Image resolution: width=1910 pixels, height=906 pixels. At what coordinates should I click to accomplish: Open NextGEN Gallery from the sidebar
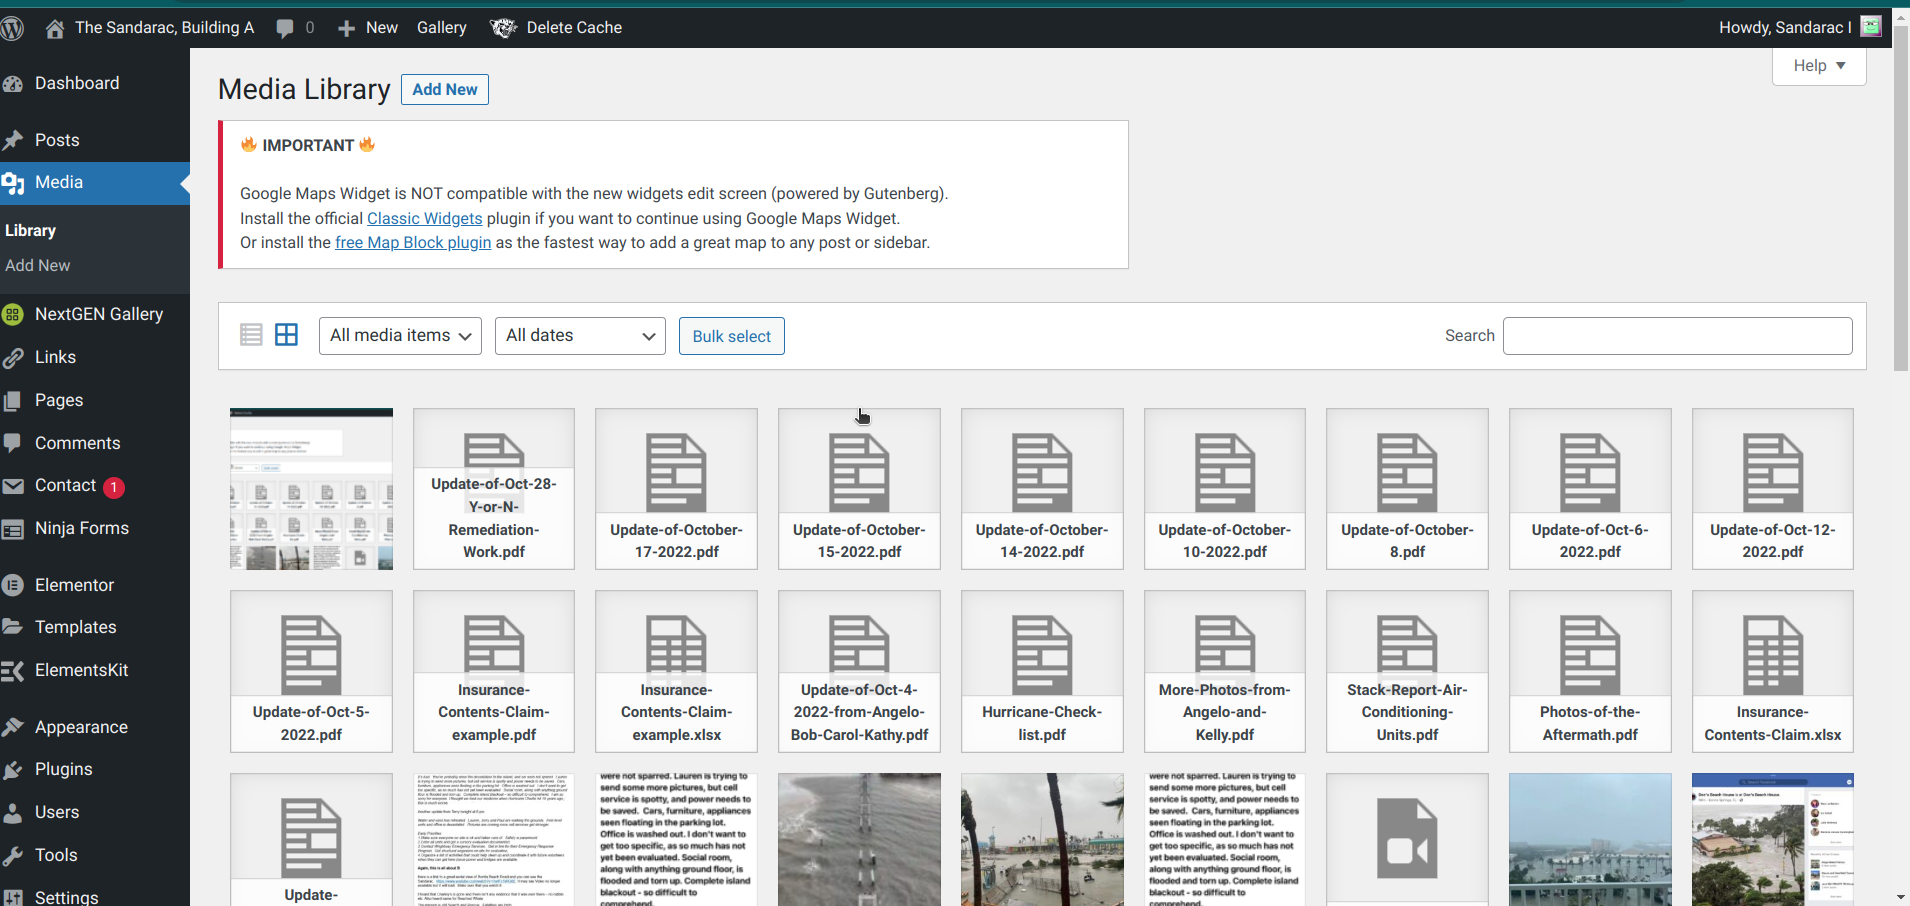pyautogui.click(x=98, y=314)
